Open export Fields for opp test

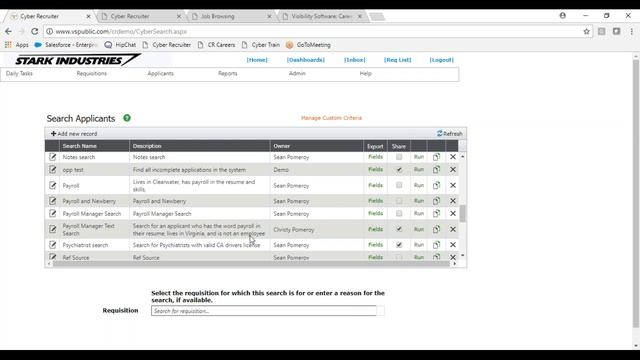pyautogui.click(x=376, y=169)
